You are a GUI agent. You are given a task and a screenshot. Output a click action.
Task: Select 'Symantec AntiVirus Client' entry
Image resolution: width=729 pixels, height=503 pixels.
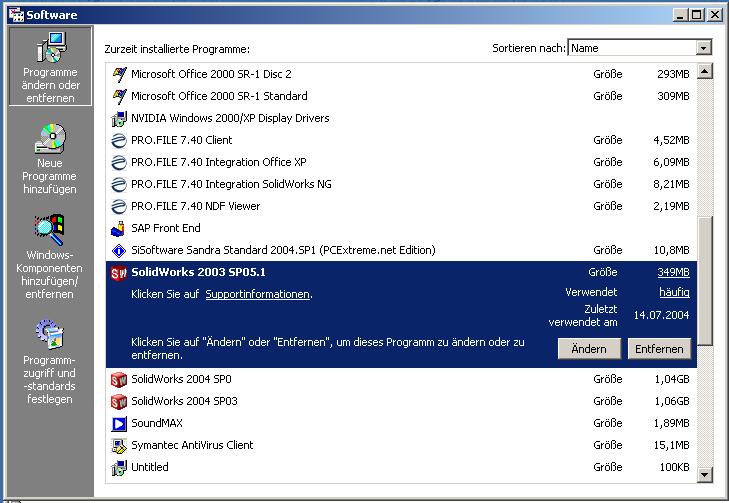[x=401, y=446]
